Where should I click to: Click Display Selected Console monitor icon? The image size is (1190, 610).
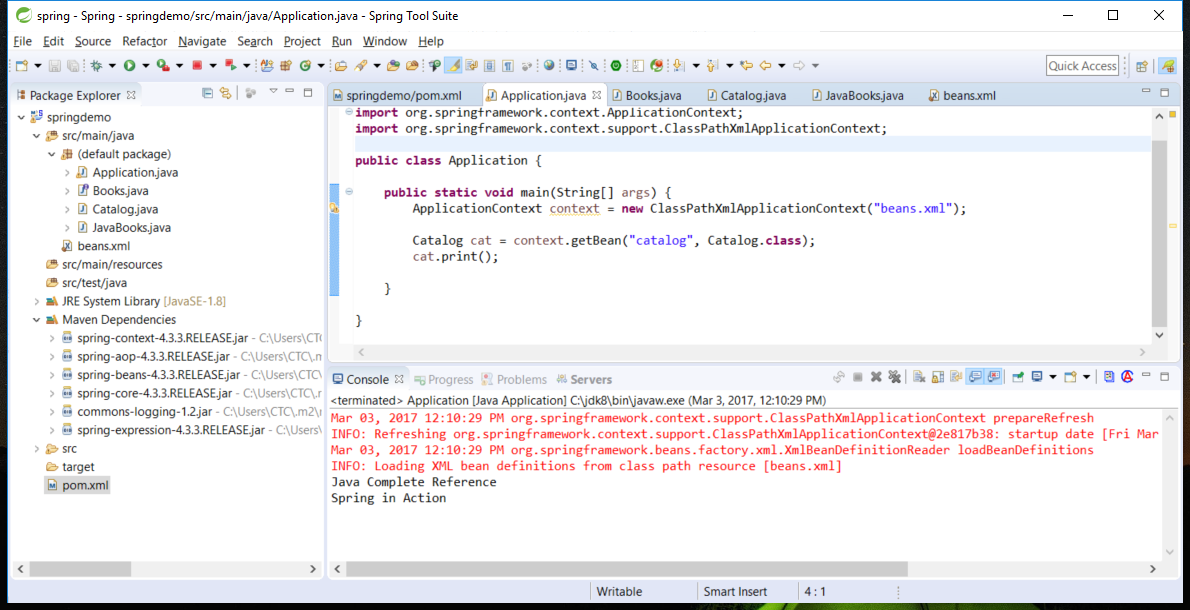tap(1037, 377)
